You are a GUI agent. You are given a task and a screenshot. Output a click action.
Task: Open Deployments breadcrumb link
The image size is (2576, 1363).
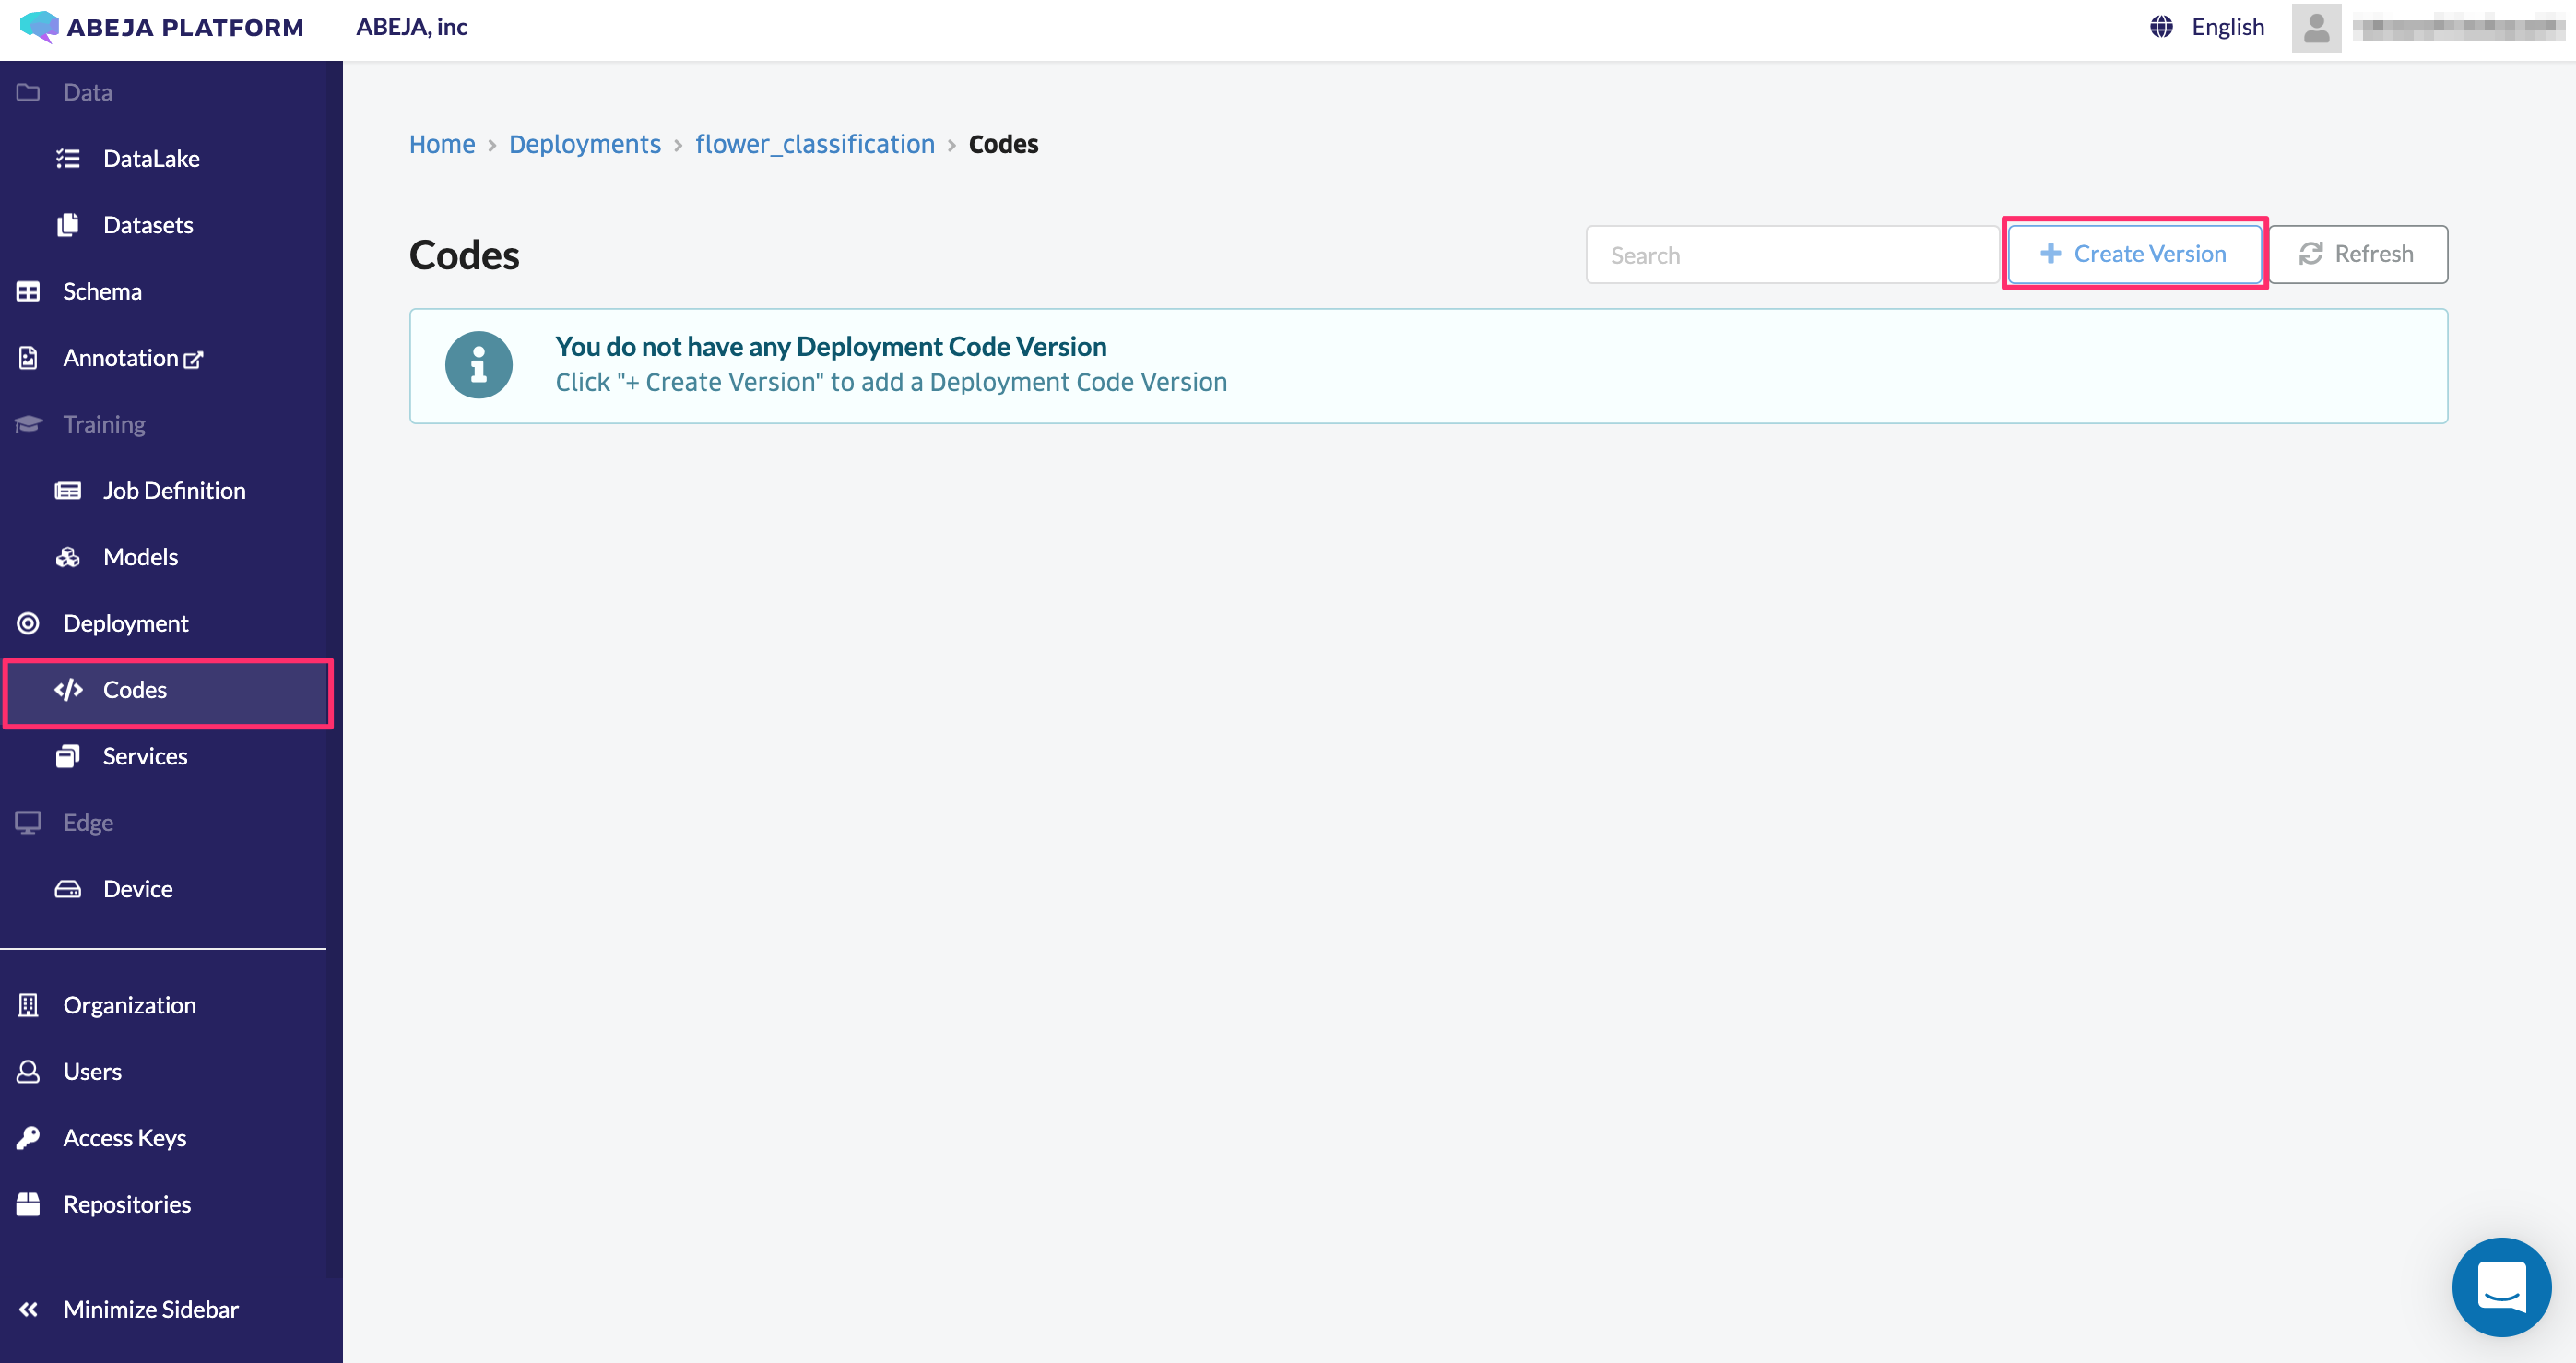(585, 144)
